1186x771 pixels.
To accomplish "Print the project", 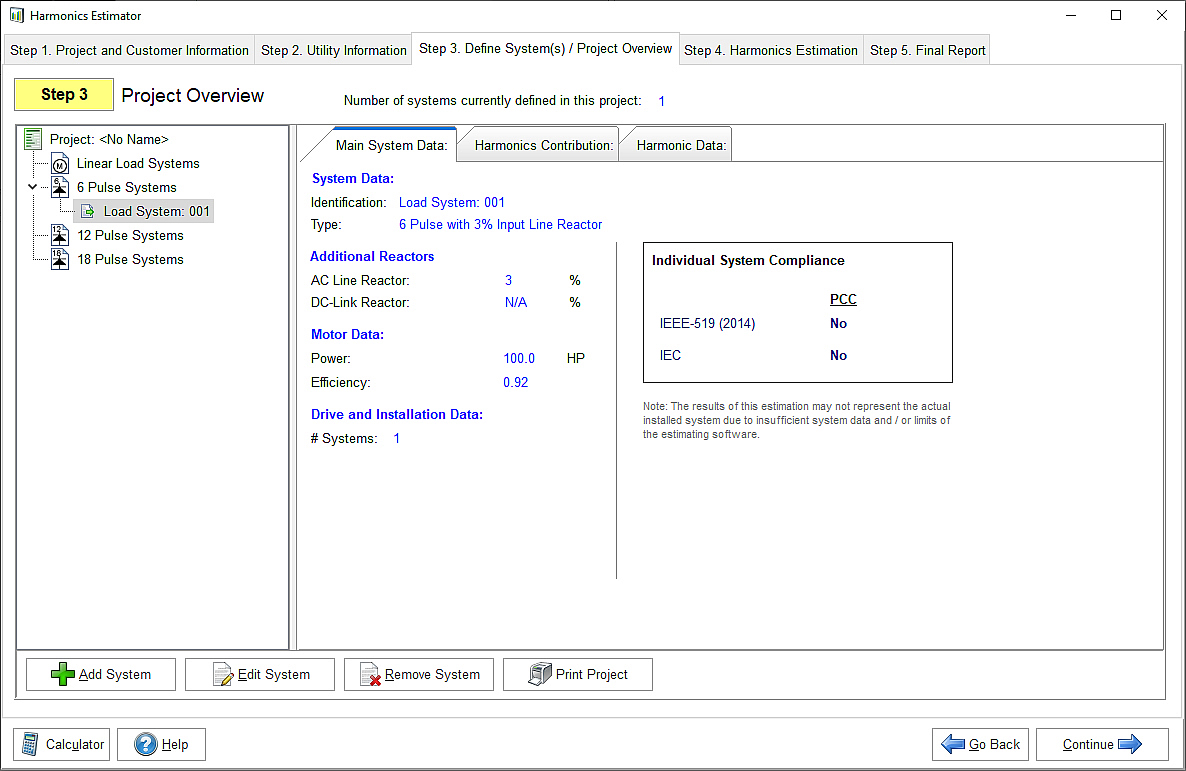I will tap(578, 674).
